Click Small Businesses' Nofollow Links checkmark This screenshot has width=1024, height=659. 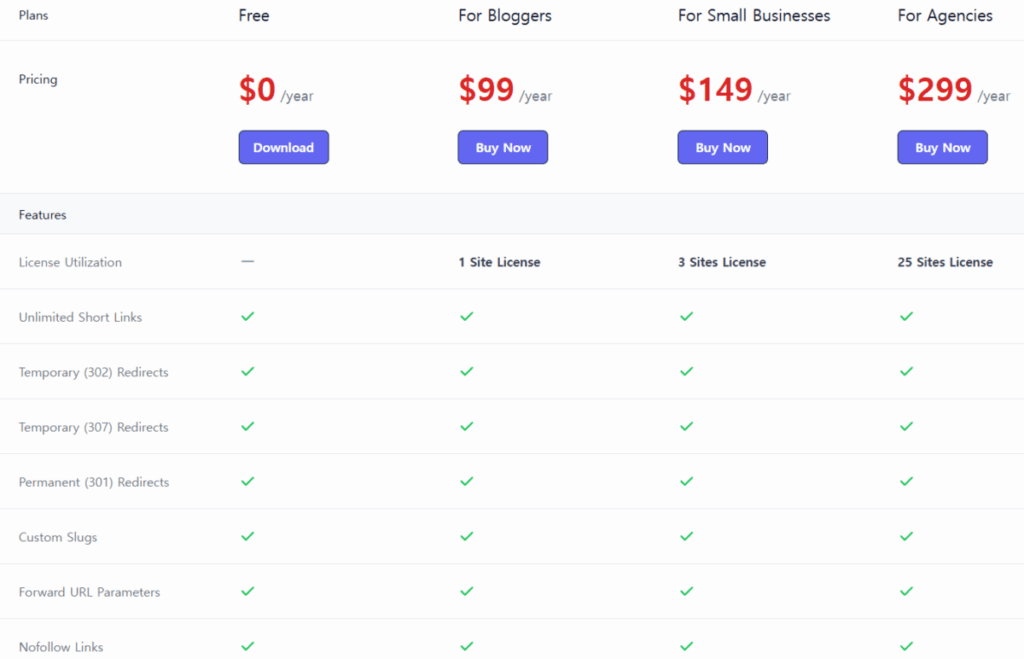tap(686, 646)
